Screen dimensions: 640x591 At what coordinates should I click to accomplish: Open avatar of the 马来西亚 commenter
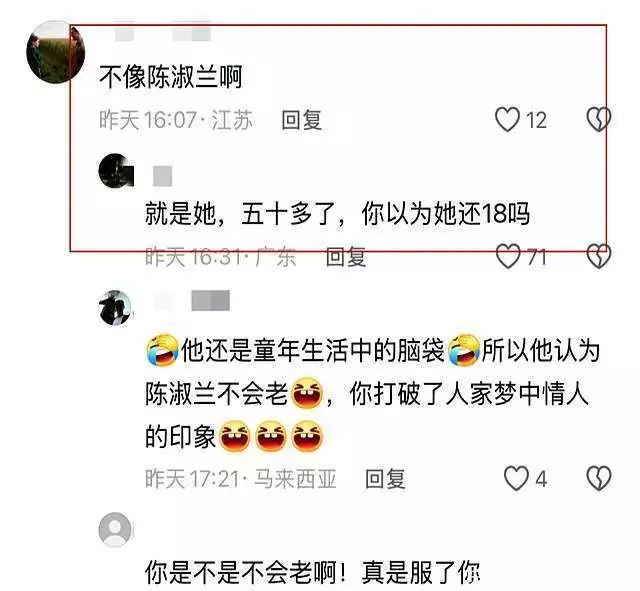click(116, 308)
